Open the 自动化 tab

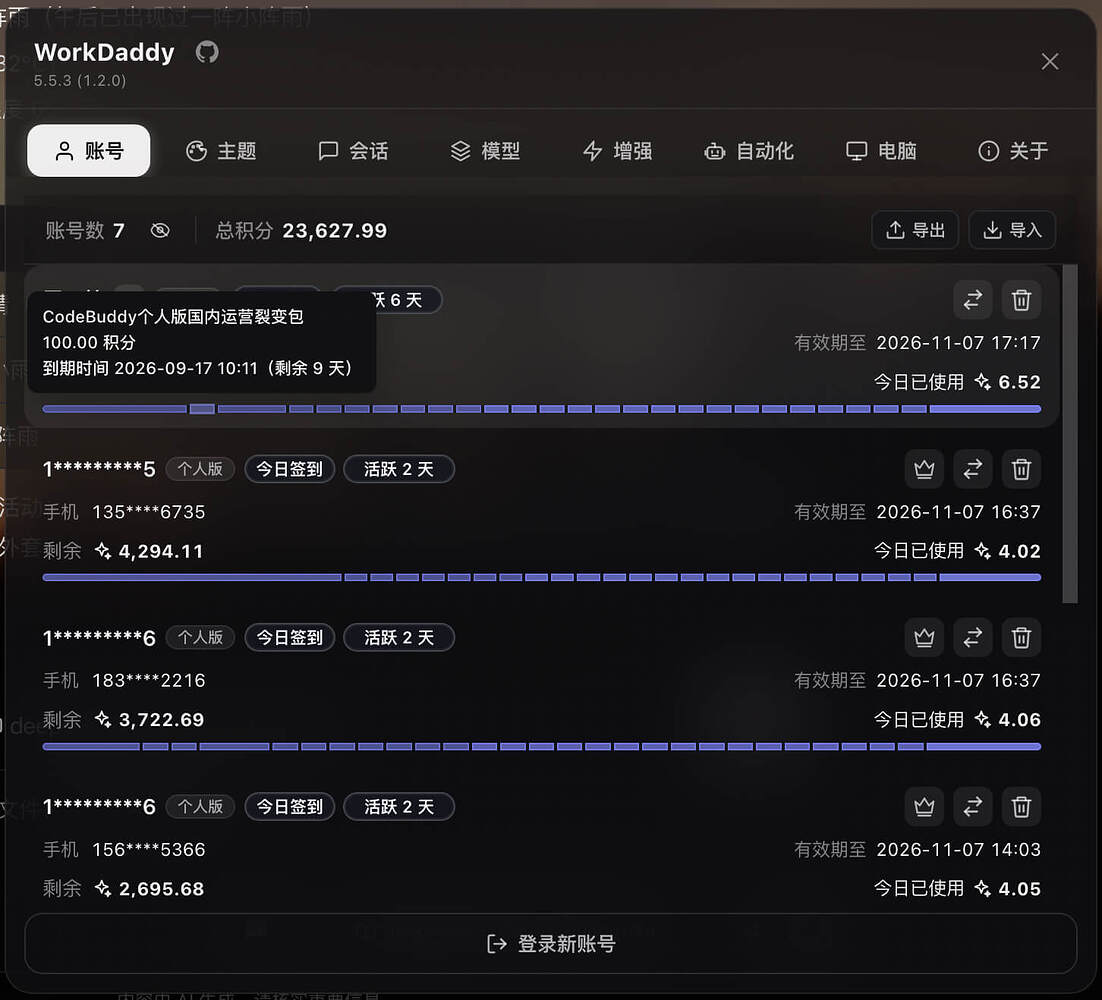point(749,151)
